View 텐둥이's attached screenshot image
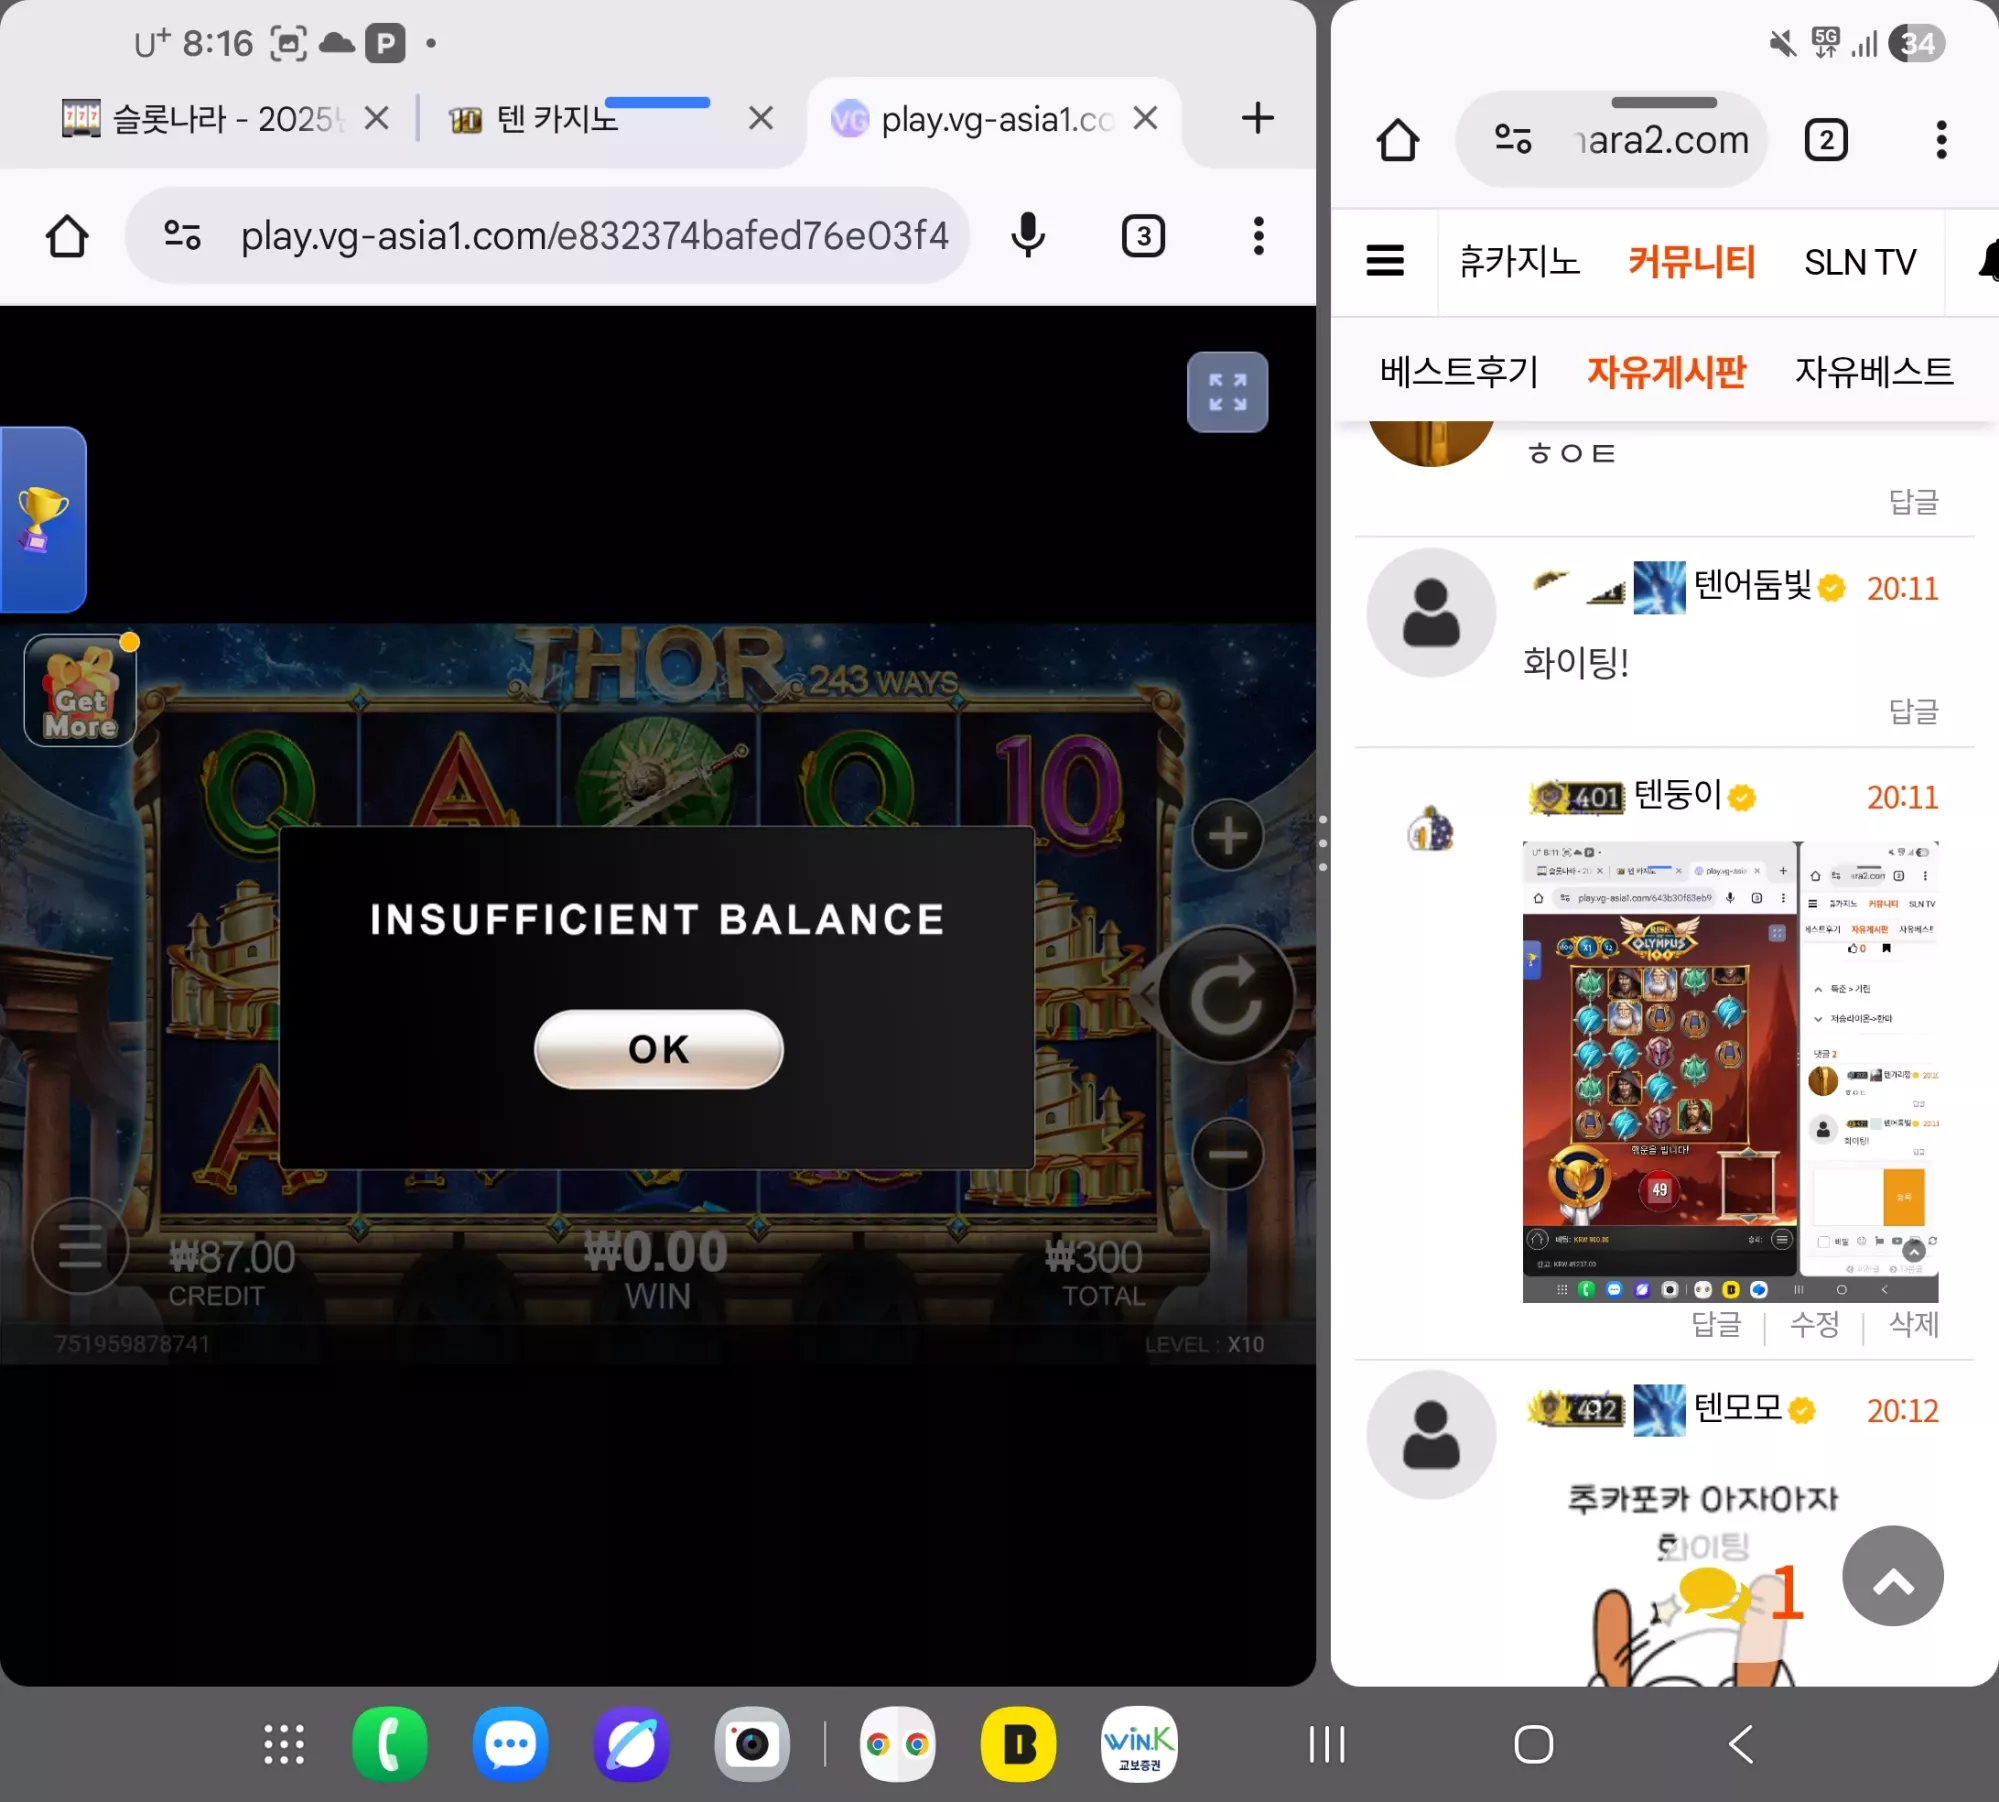The width and height of the screenshot is (1999, 1802). click(1730, 1072)
